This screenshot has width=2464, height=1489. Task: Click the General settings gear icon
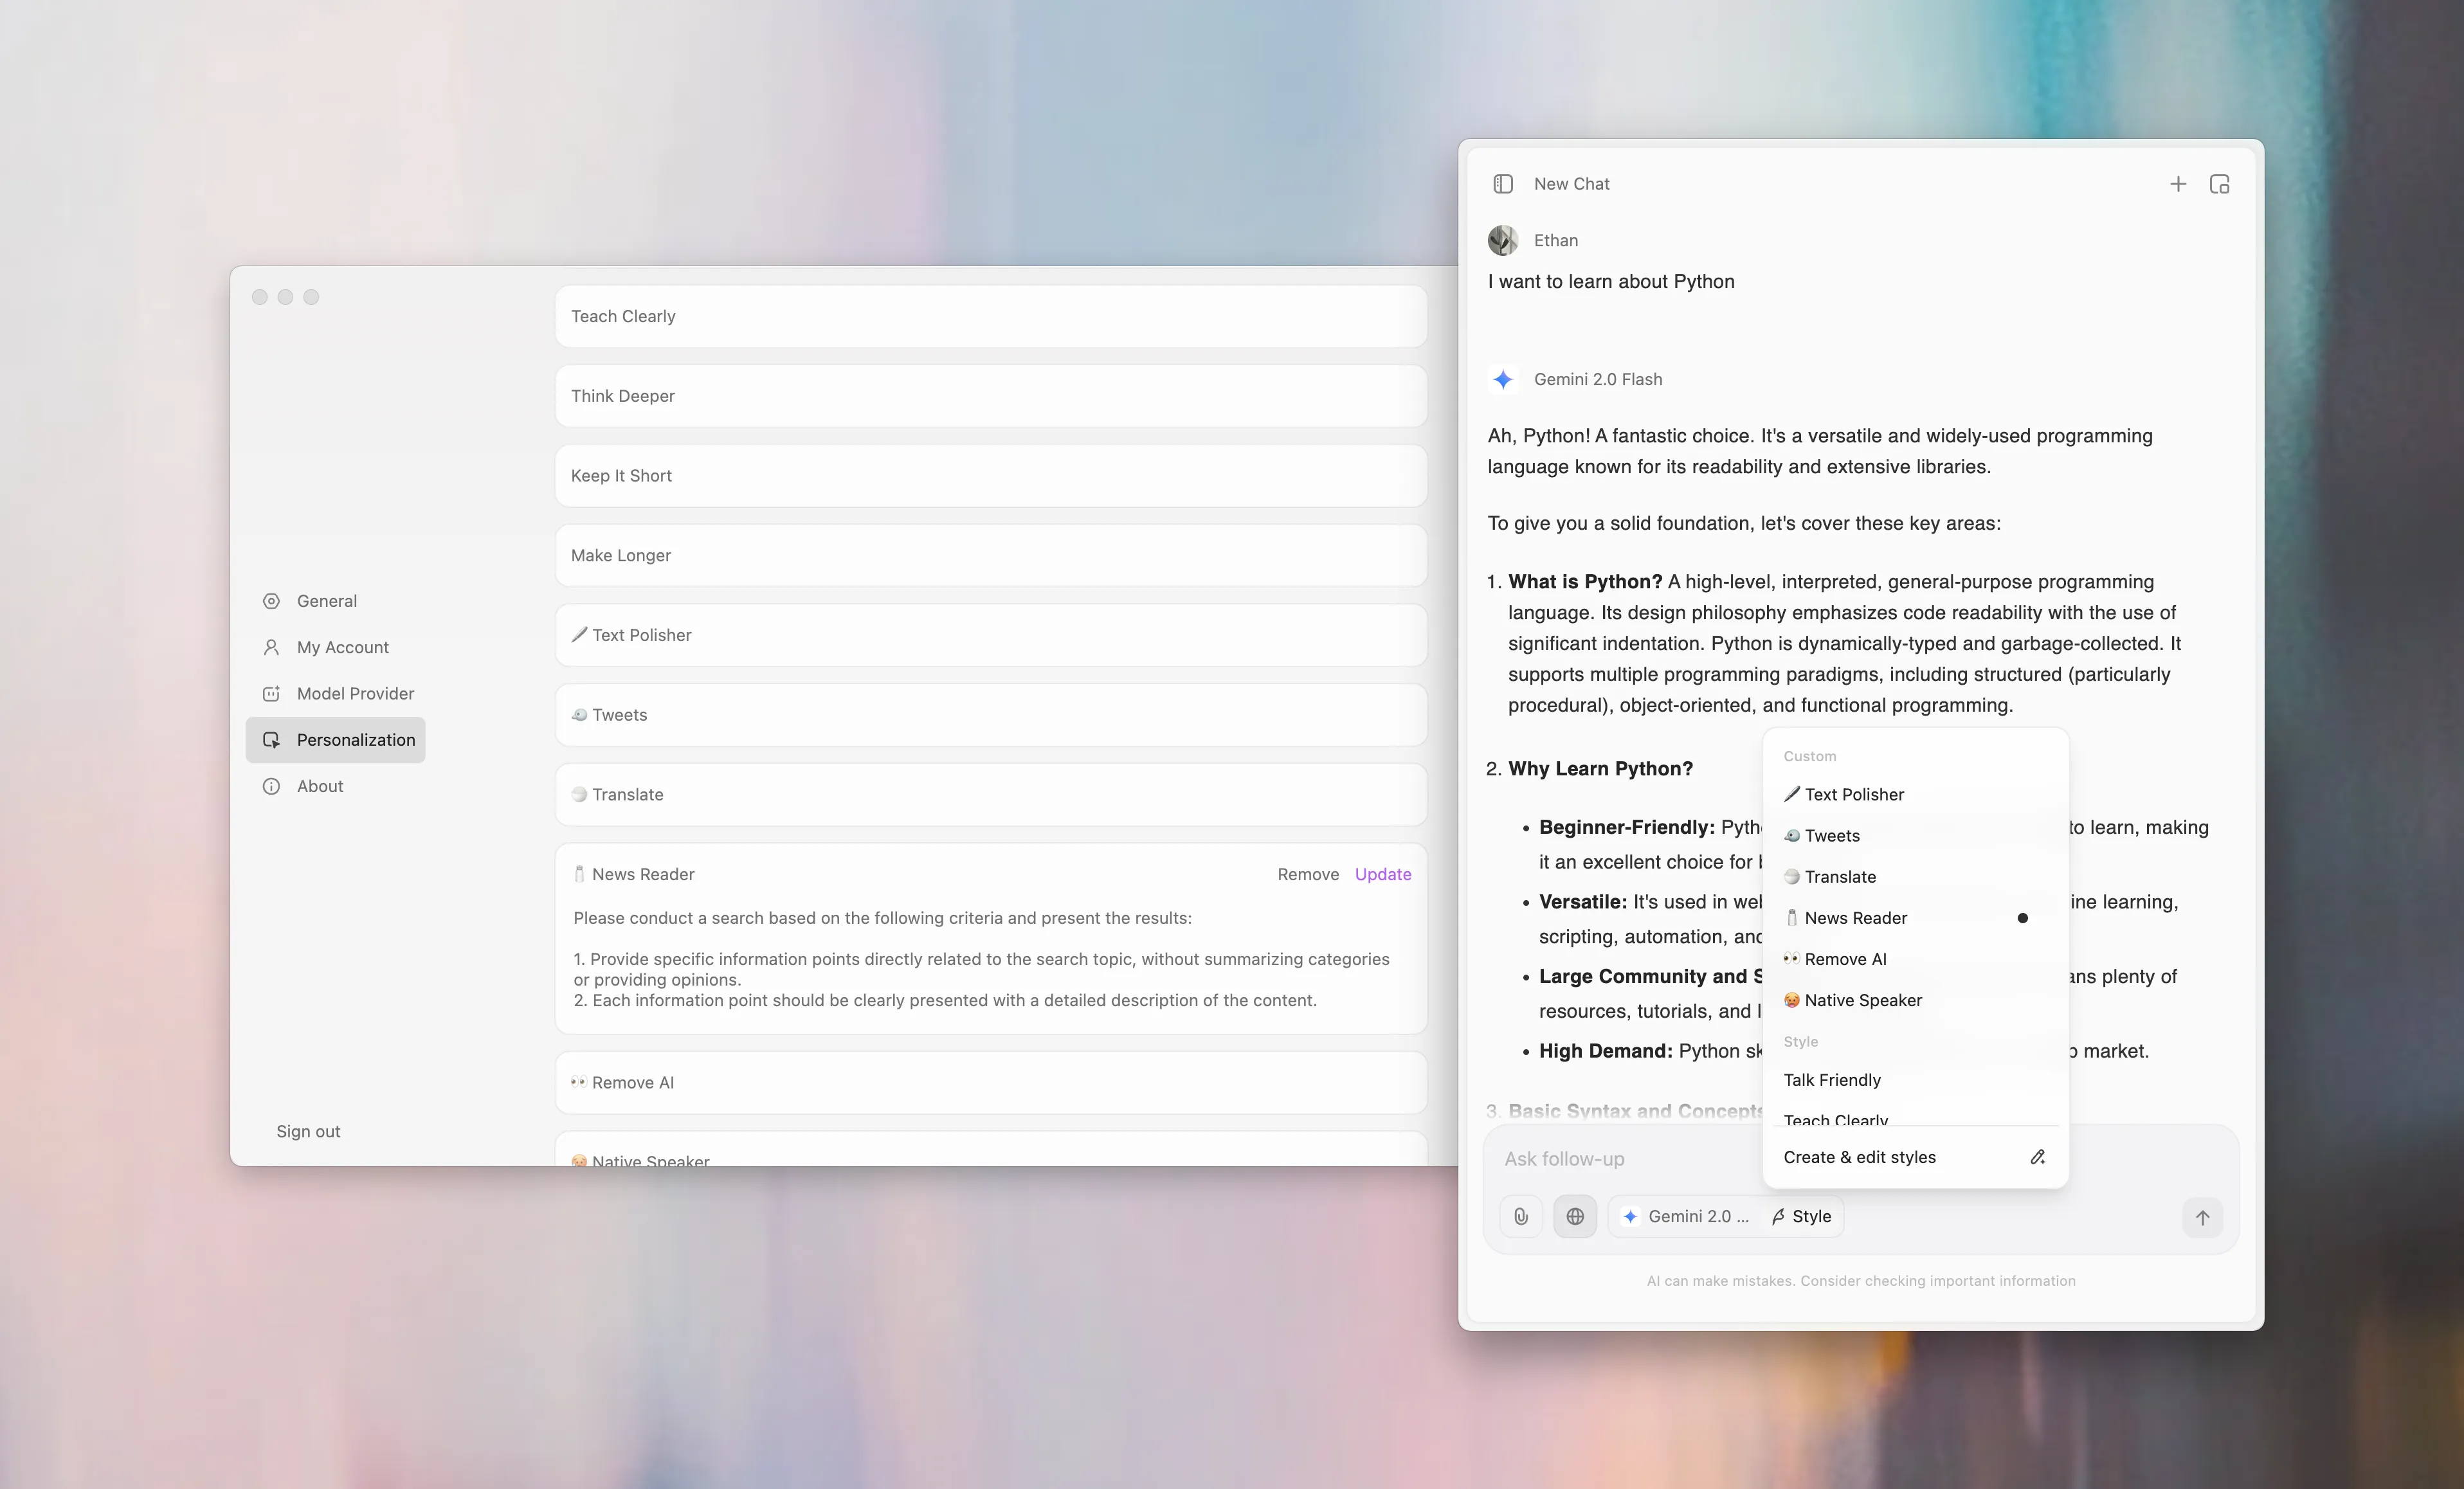[272, 601]
